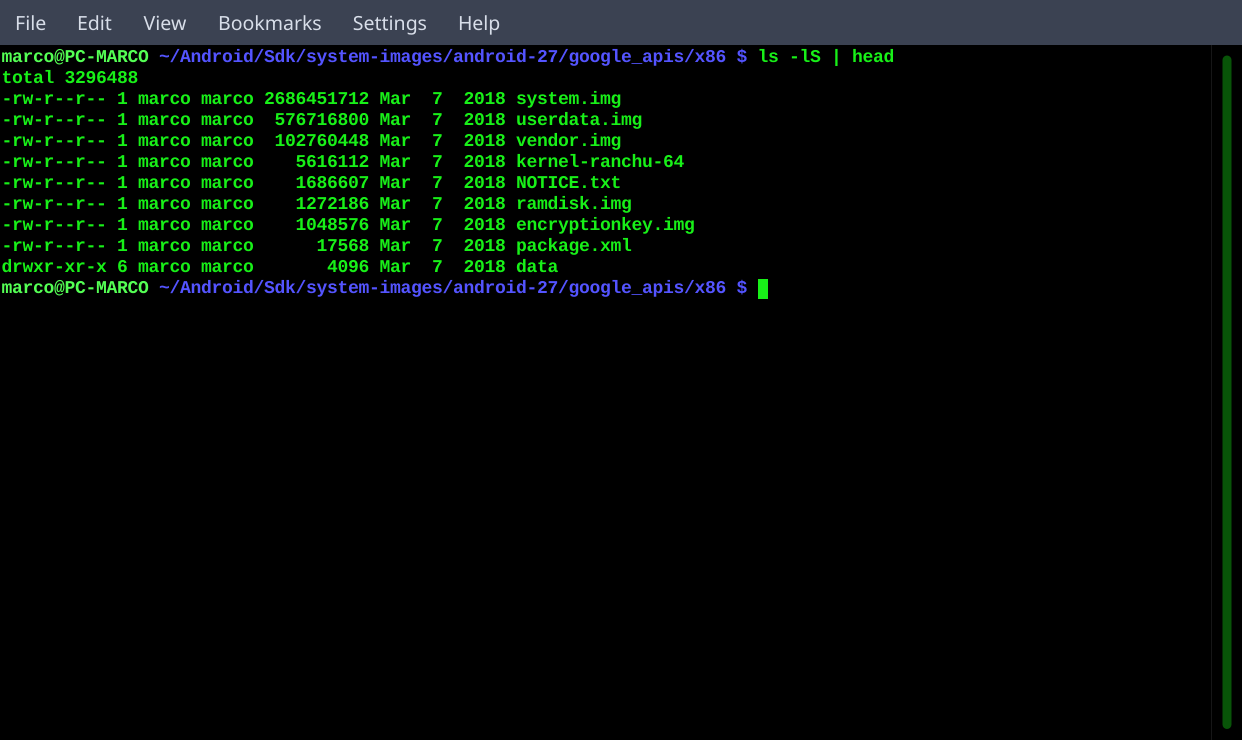Click the size value 1686607
Screen dimensions: 1242x740
332,183
